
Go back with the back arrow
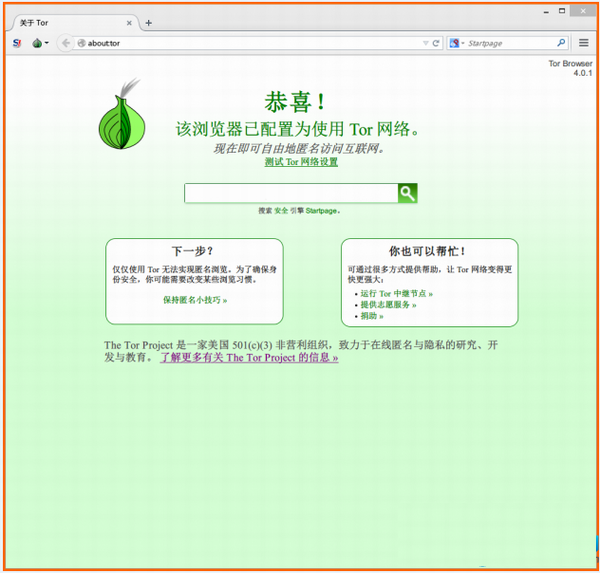pos(66,43)
